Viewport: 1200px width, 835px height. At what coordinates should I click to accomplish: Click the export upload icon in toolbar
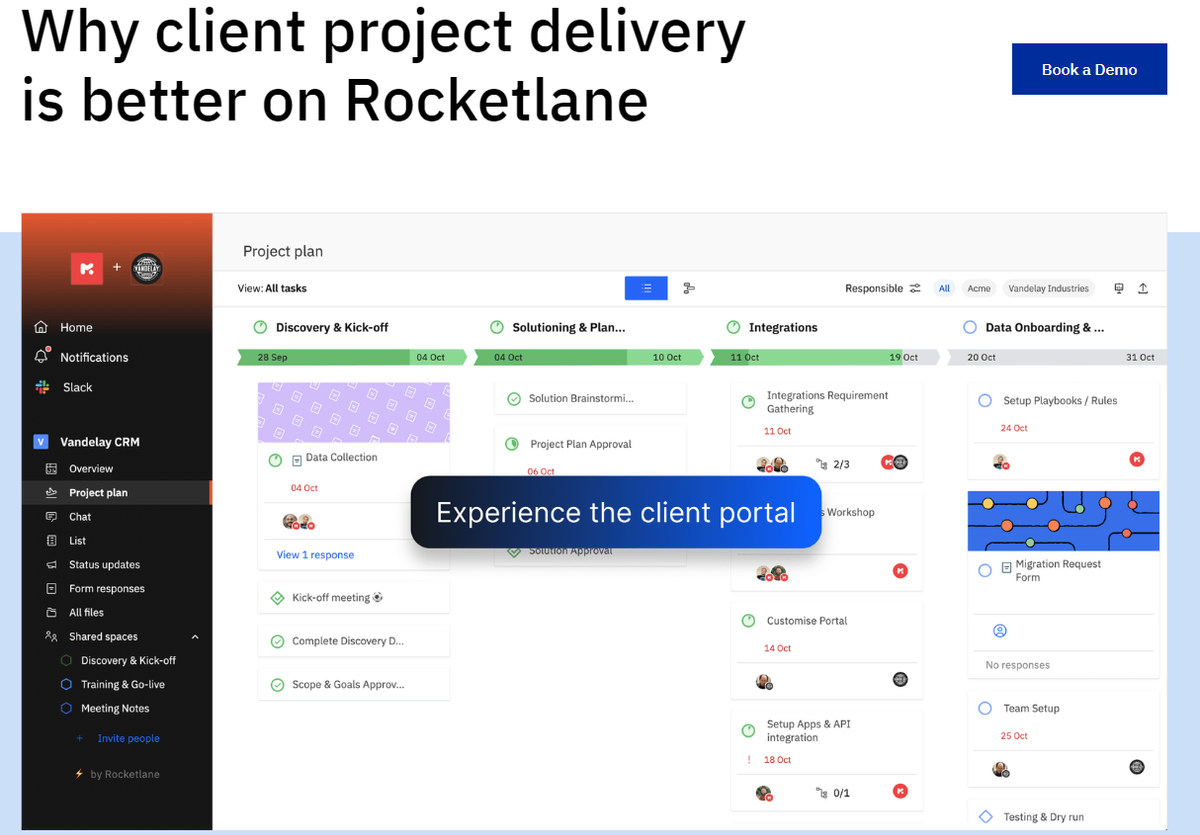(x=1143, y=288)
